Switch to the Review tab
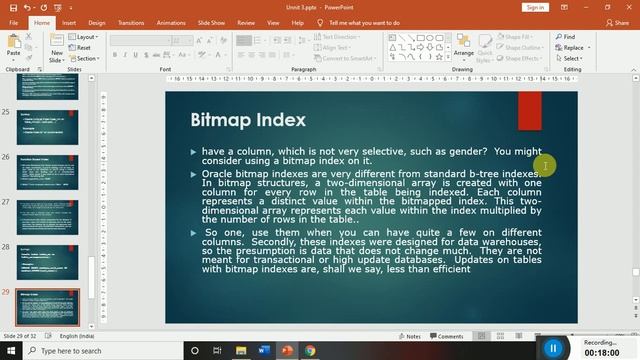Screen dimensions: 640x360 (246, 23)
